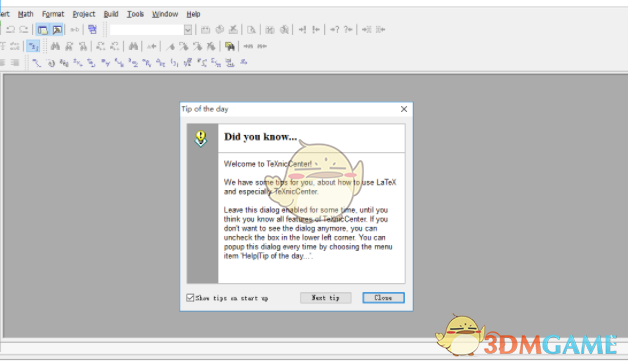Screen dimensions: 628x363
Task: Click the yellow lightbulb tip icon
Action: pyautogui.click(x=201, y=139)
